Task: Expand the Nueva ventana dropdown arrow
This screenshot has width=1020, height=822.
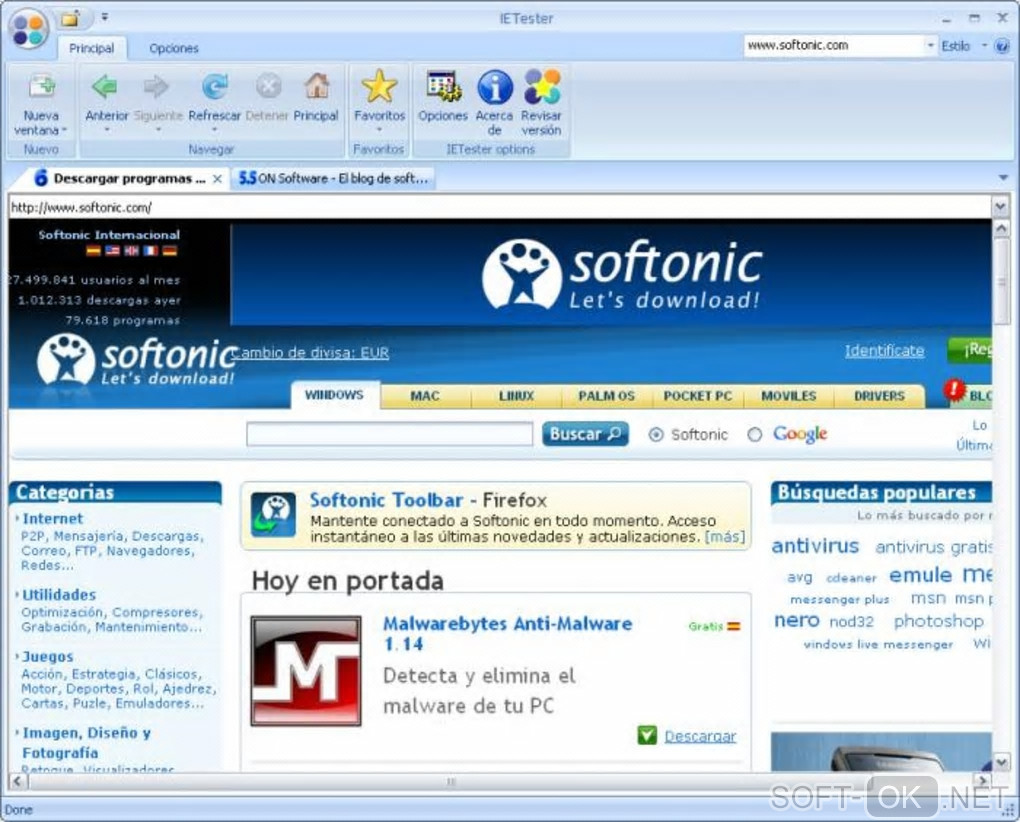Action: (64, 130)
